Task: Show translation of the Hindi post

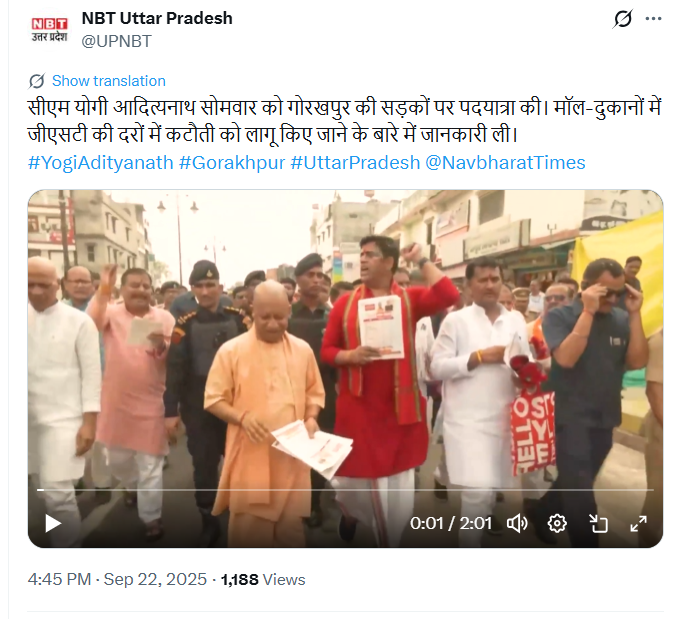Action: [109, 81]
